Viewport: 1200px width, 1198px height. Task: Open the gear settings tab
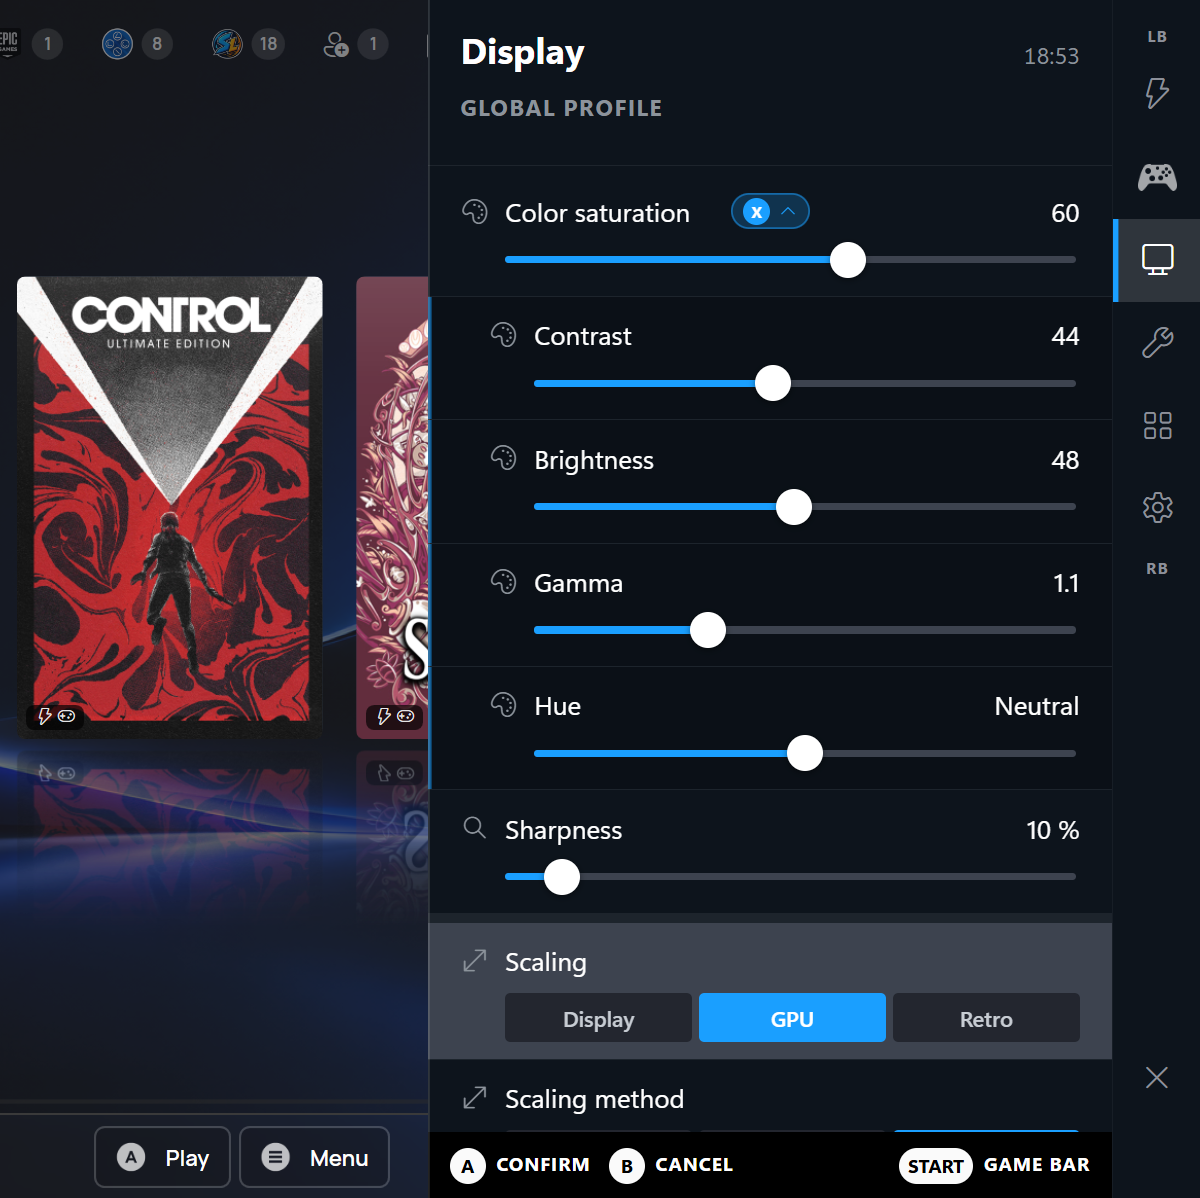click(1157, 507)
